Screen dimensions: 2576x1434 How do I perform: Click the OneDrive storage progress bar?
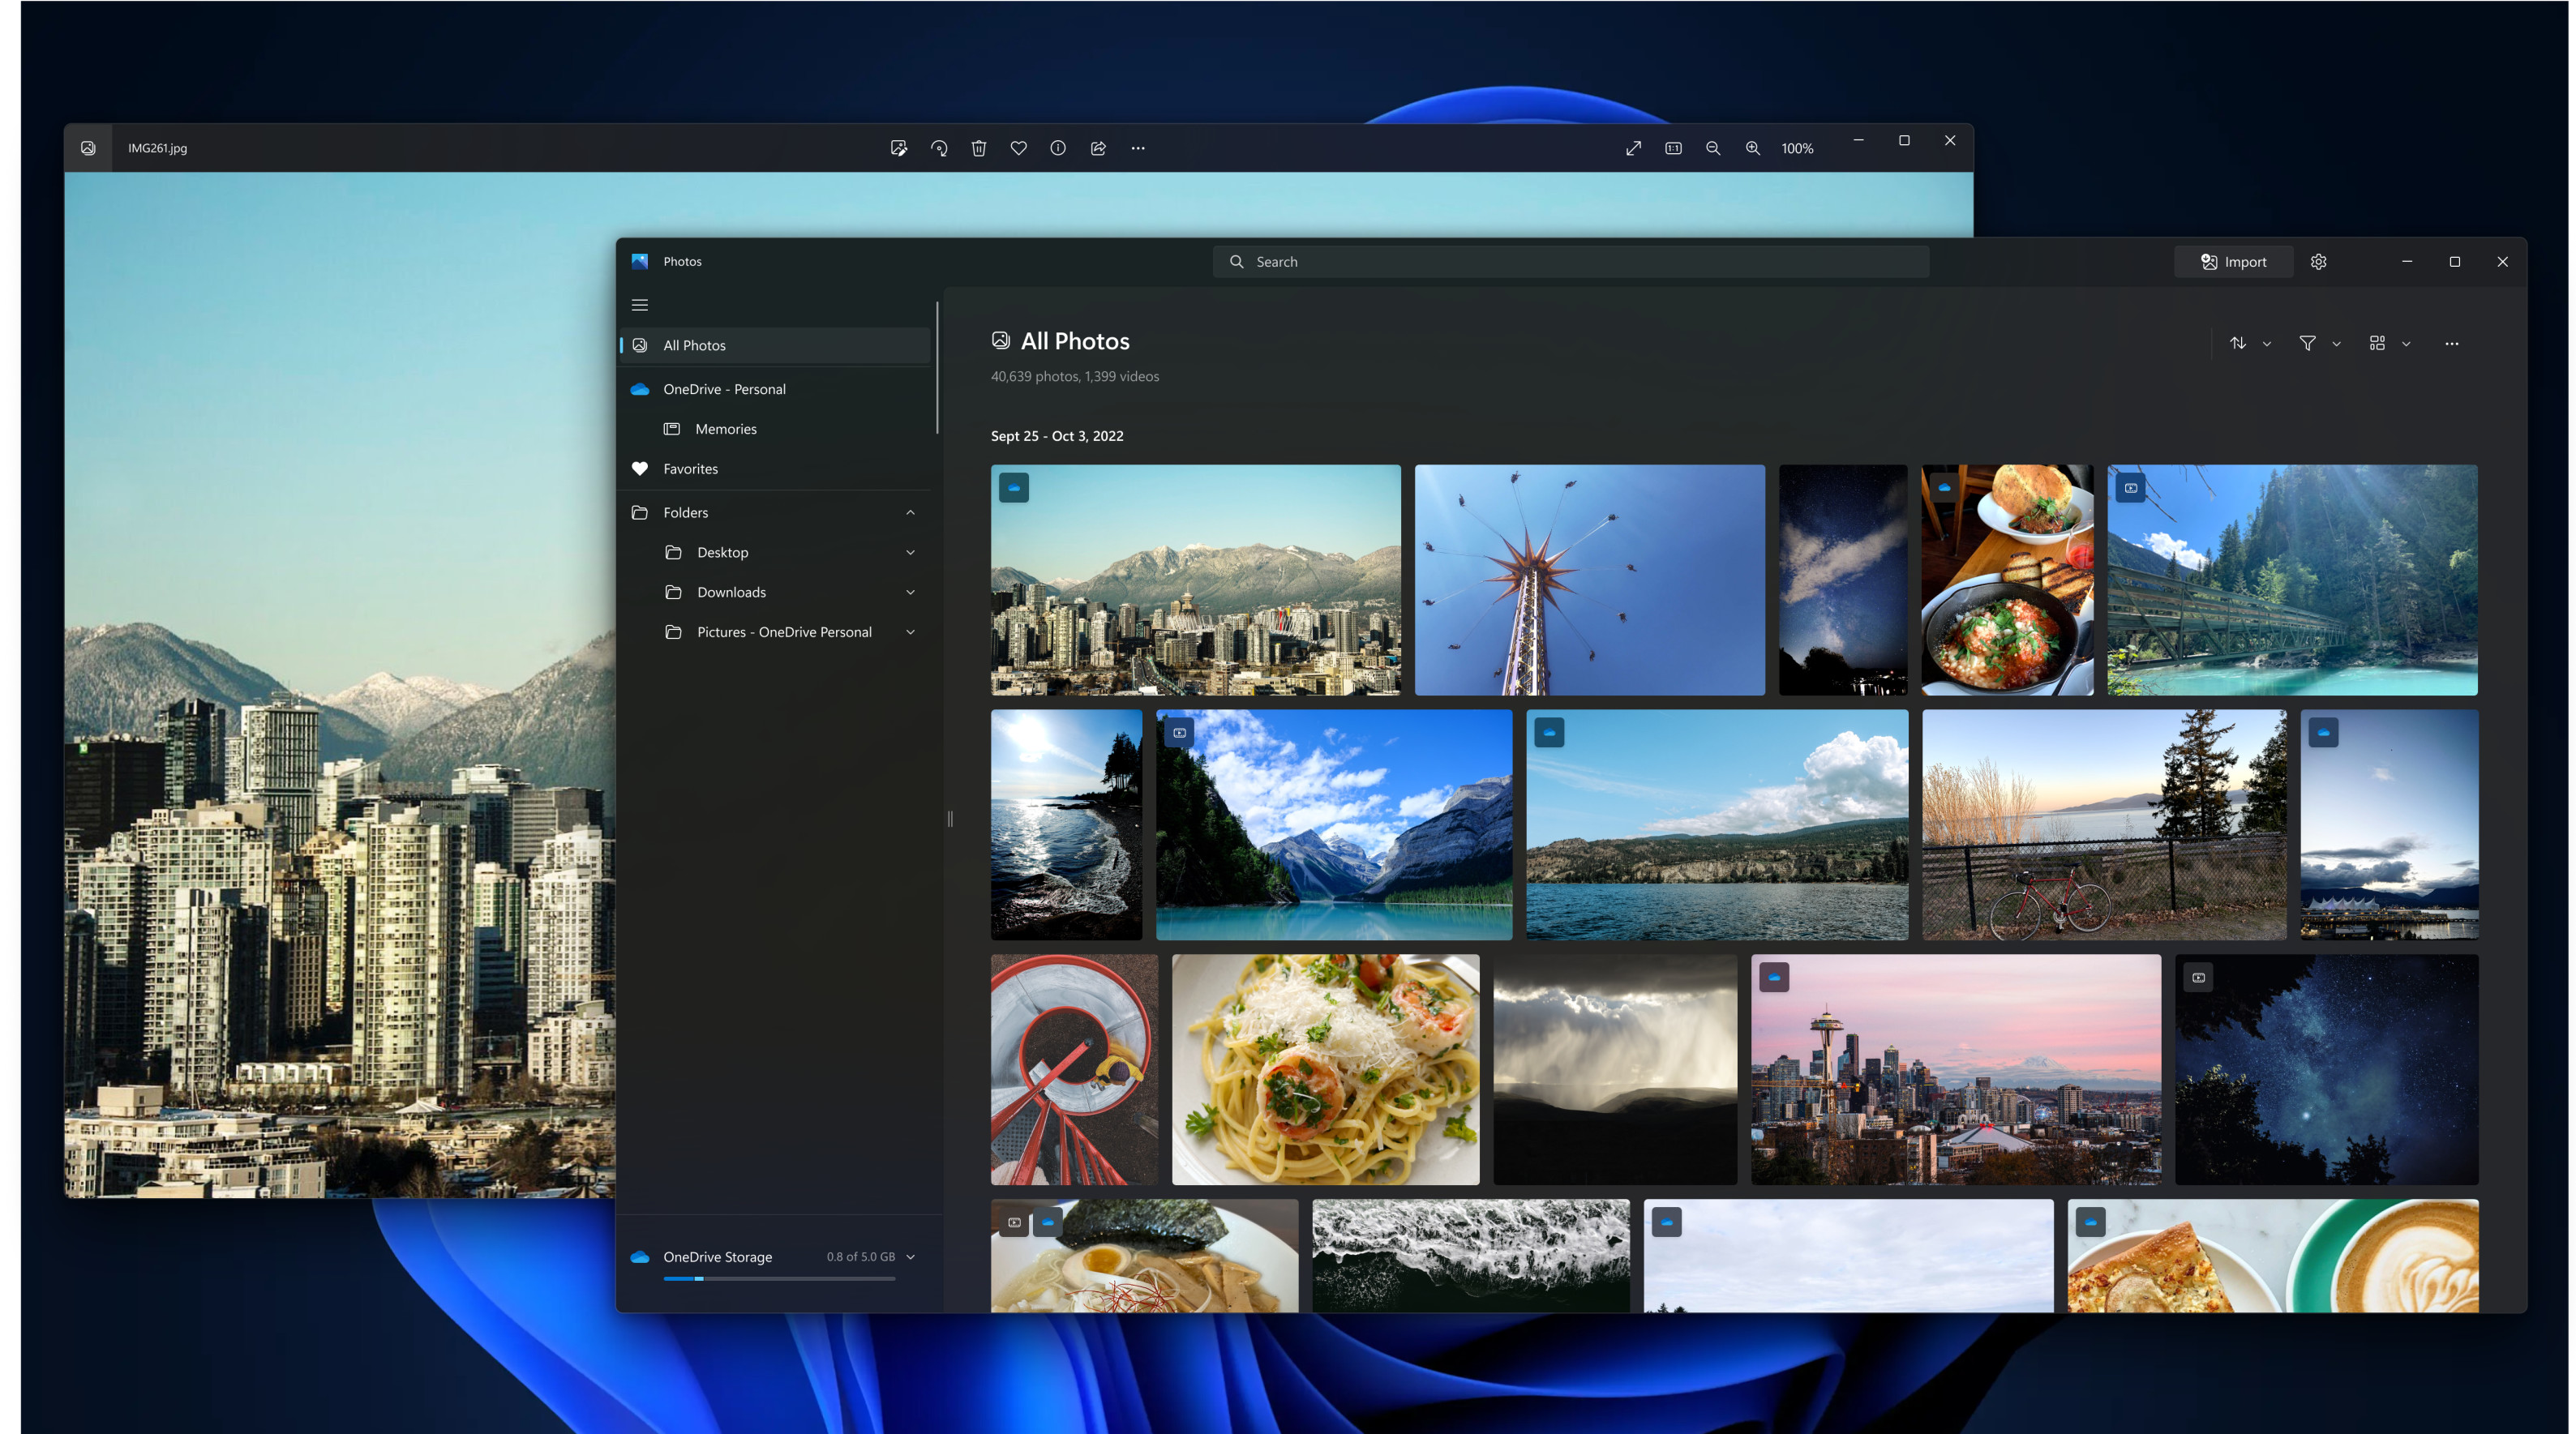click(779, 1278)
